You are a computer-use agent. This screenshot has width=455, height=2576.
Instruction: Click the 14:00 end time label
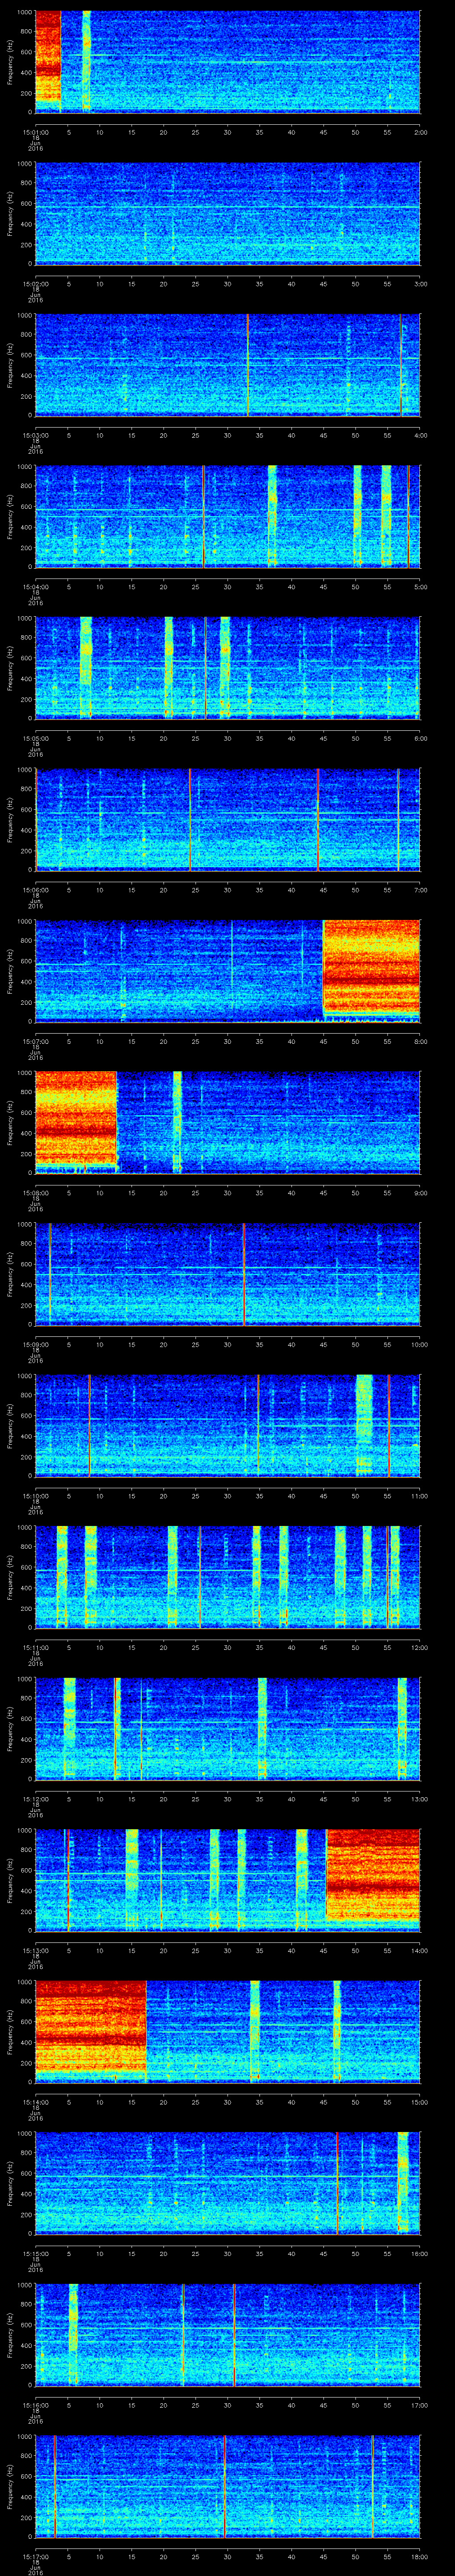coord(419,1949)
